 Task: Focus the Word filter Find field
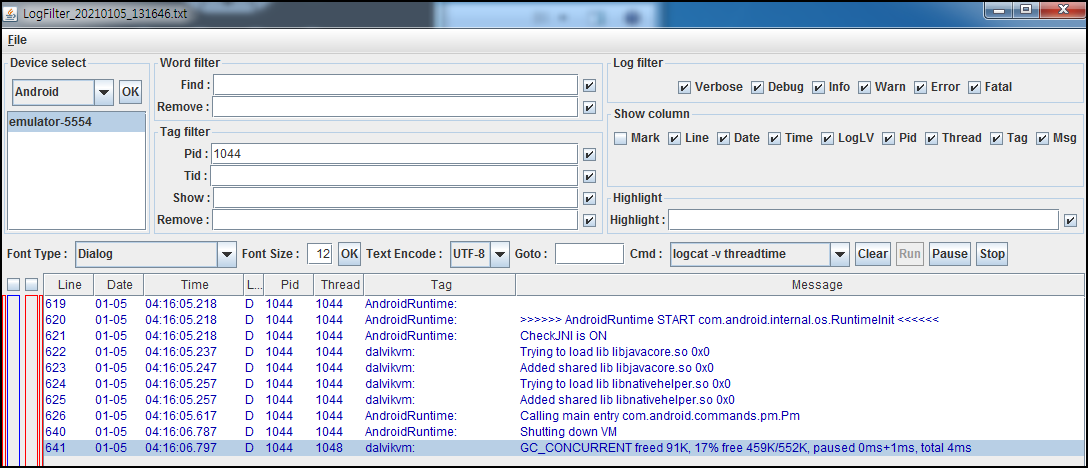click(396, 85)
